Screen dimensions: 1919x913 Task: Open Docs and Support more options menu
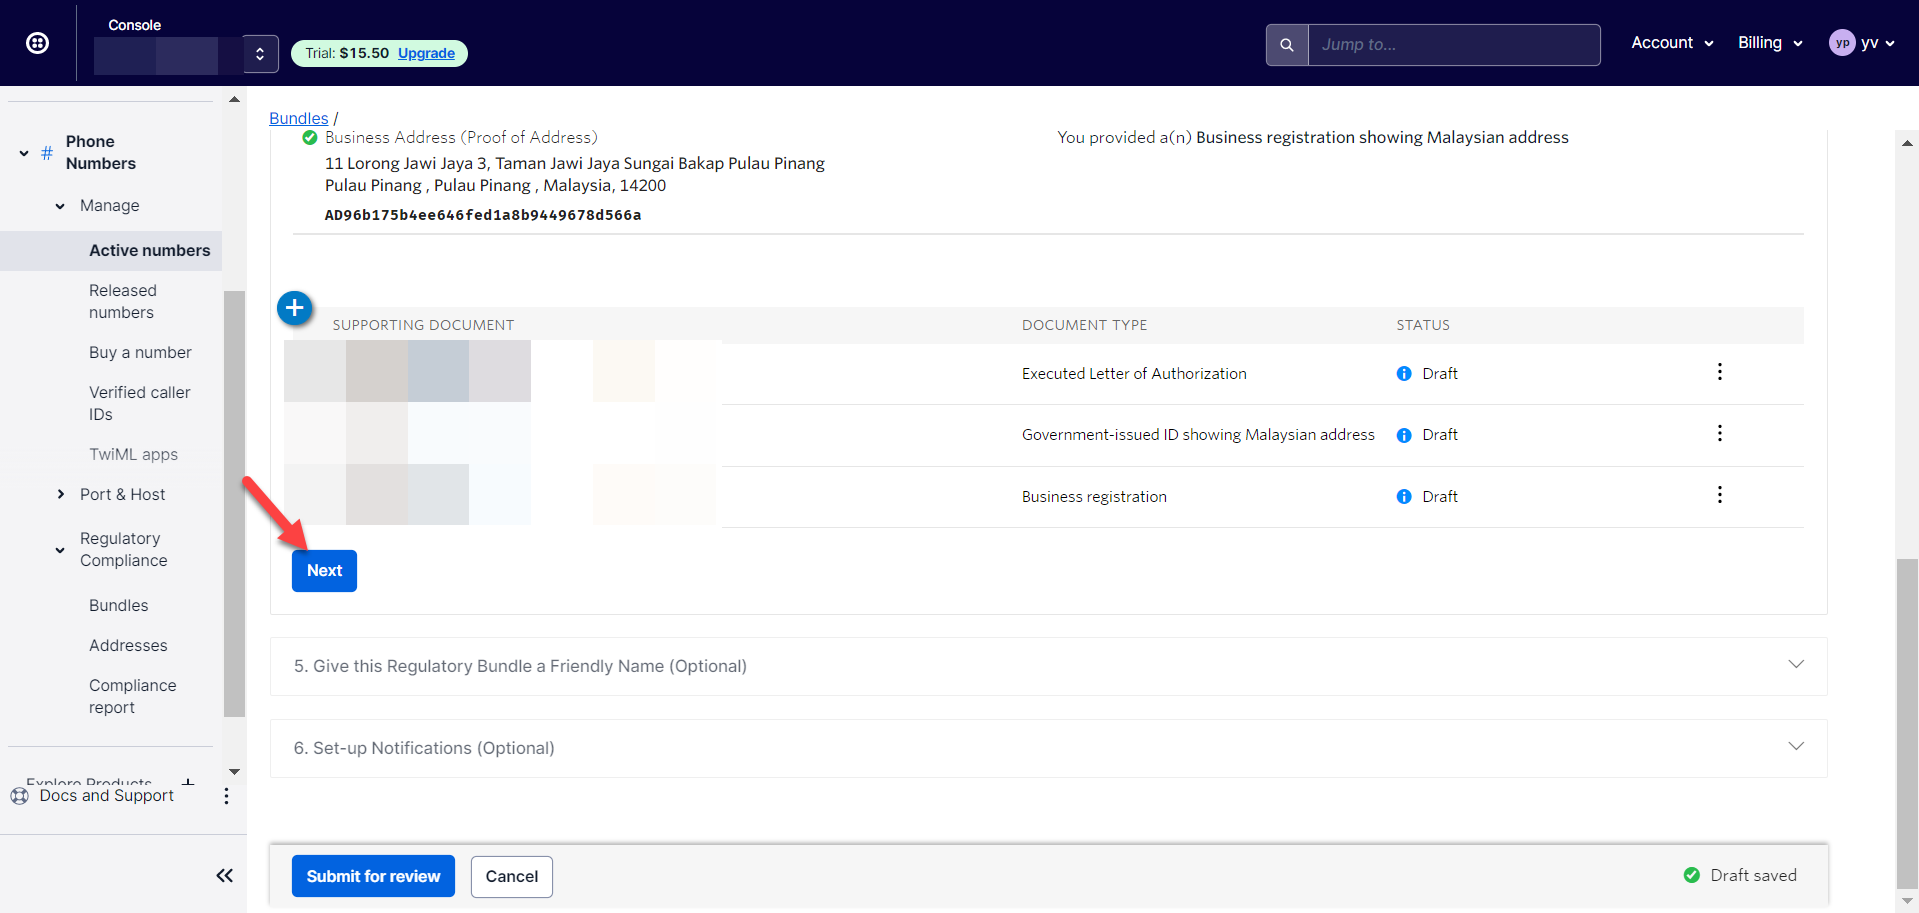226,796
